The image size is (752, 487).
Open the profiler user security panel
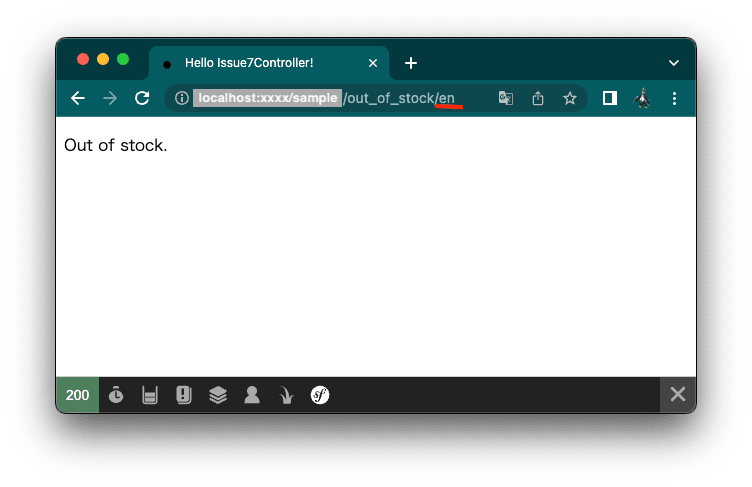pos(252,395)
